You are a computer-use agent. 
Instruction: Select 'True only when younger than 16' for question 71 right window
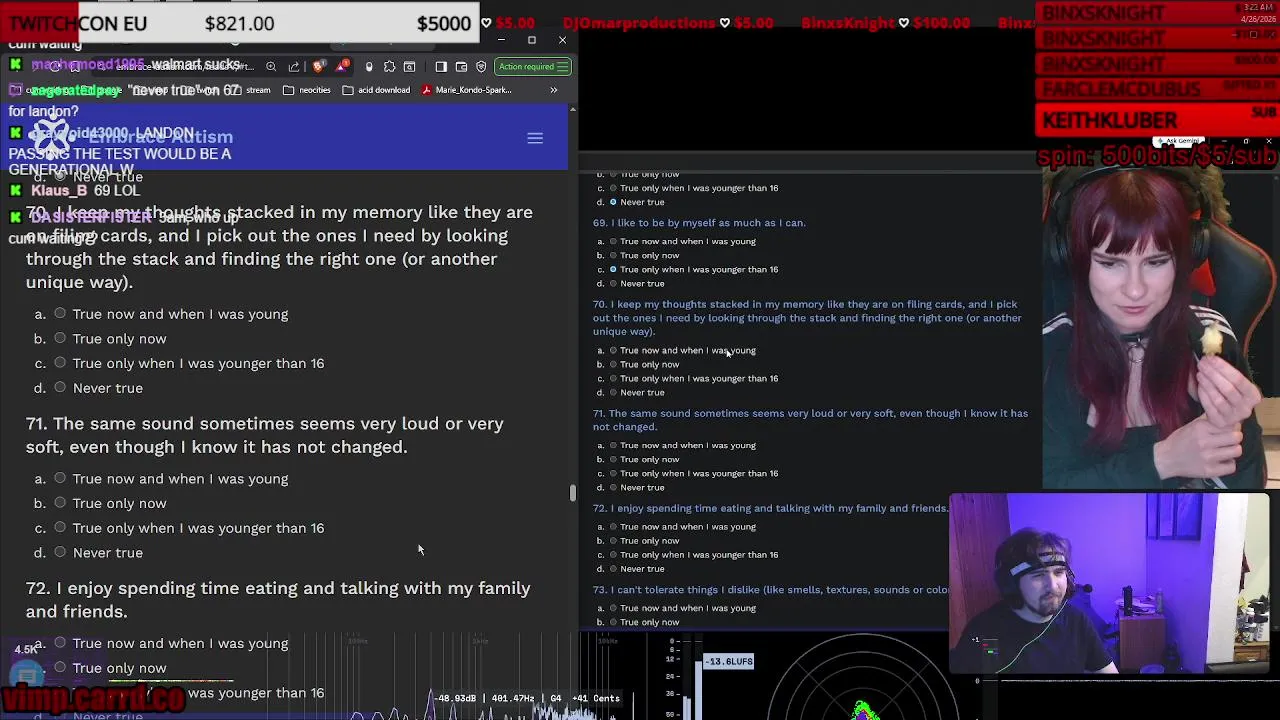[613, 473]
